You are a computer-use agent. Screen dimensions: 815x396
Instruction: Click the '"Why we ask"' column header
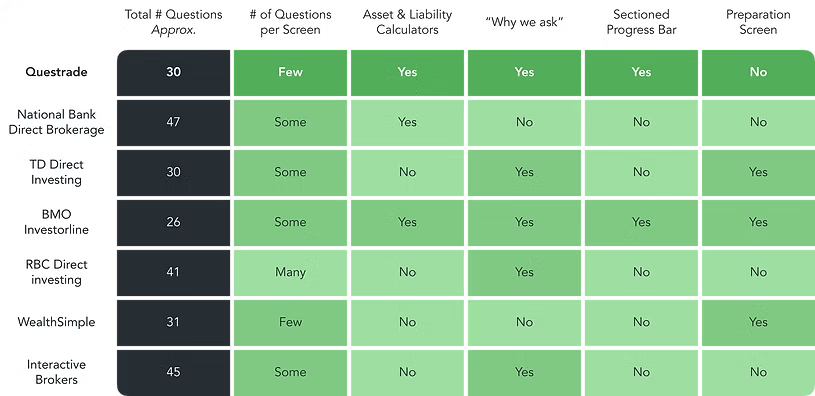coord(524,22)
